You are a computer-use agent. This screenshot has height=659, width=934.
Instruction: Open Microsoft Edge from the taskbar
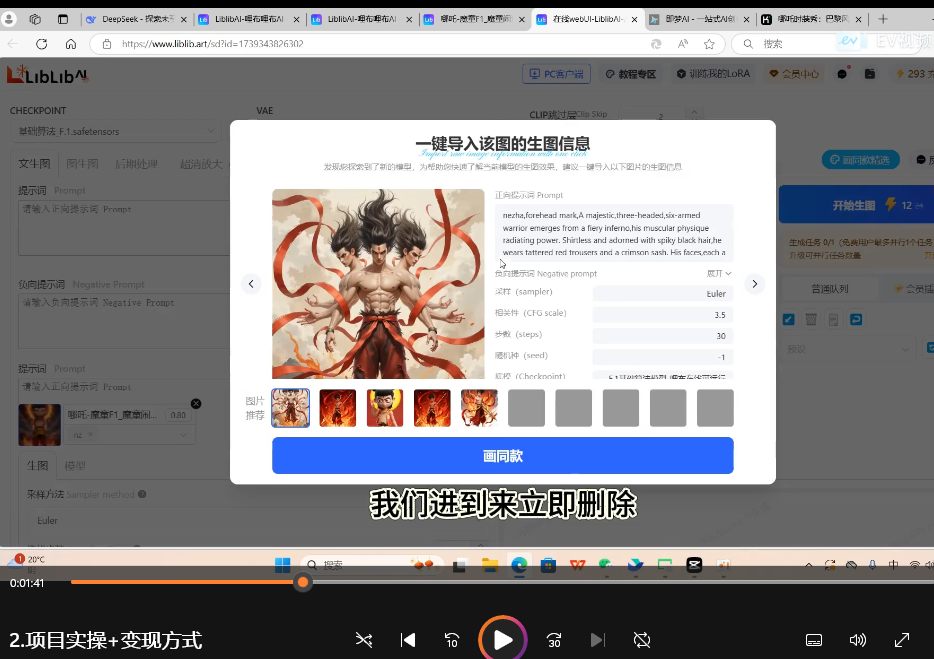(x=519, y=565)
